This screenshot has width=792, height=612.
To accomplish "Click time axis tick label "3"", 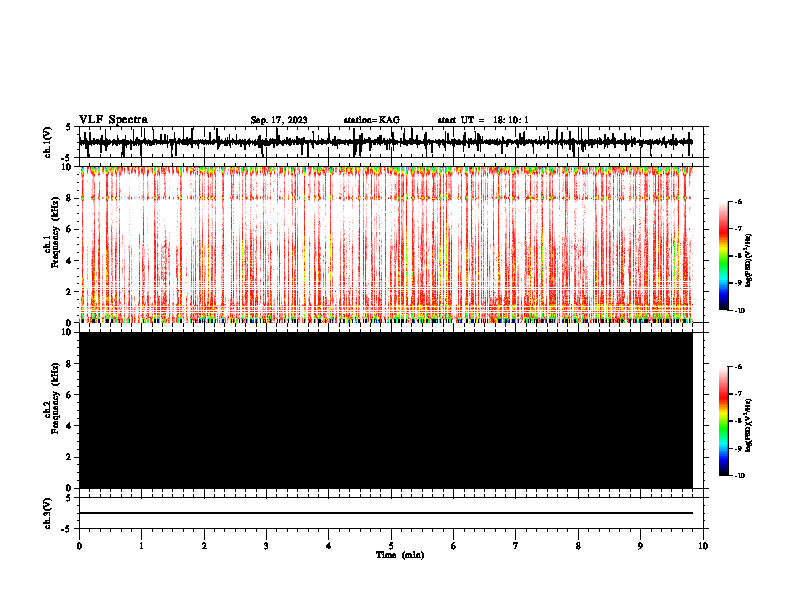I will [x=266, y=546].
